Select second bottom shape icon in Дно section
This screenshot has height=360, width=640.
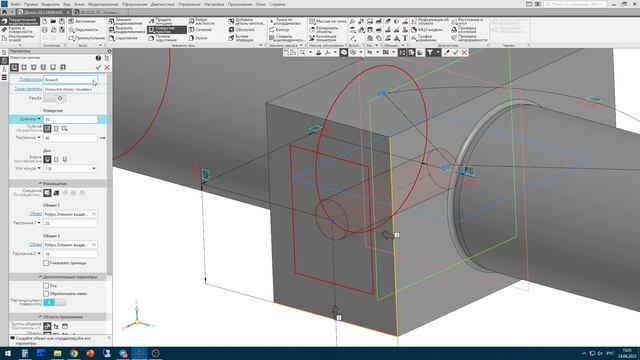point(56,159)
